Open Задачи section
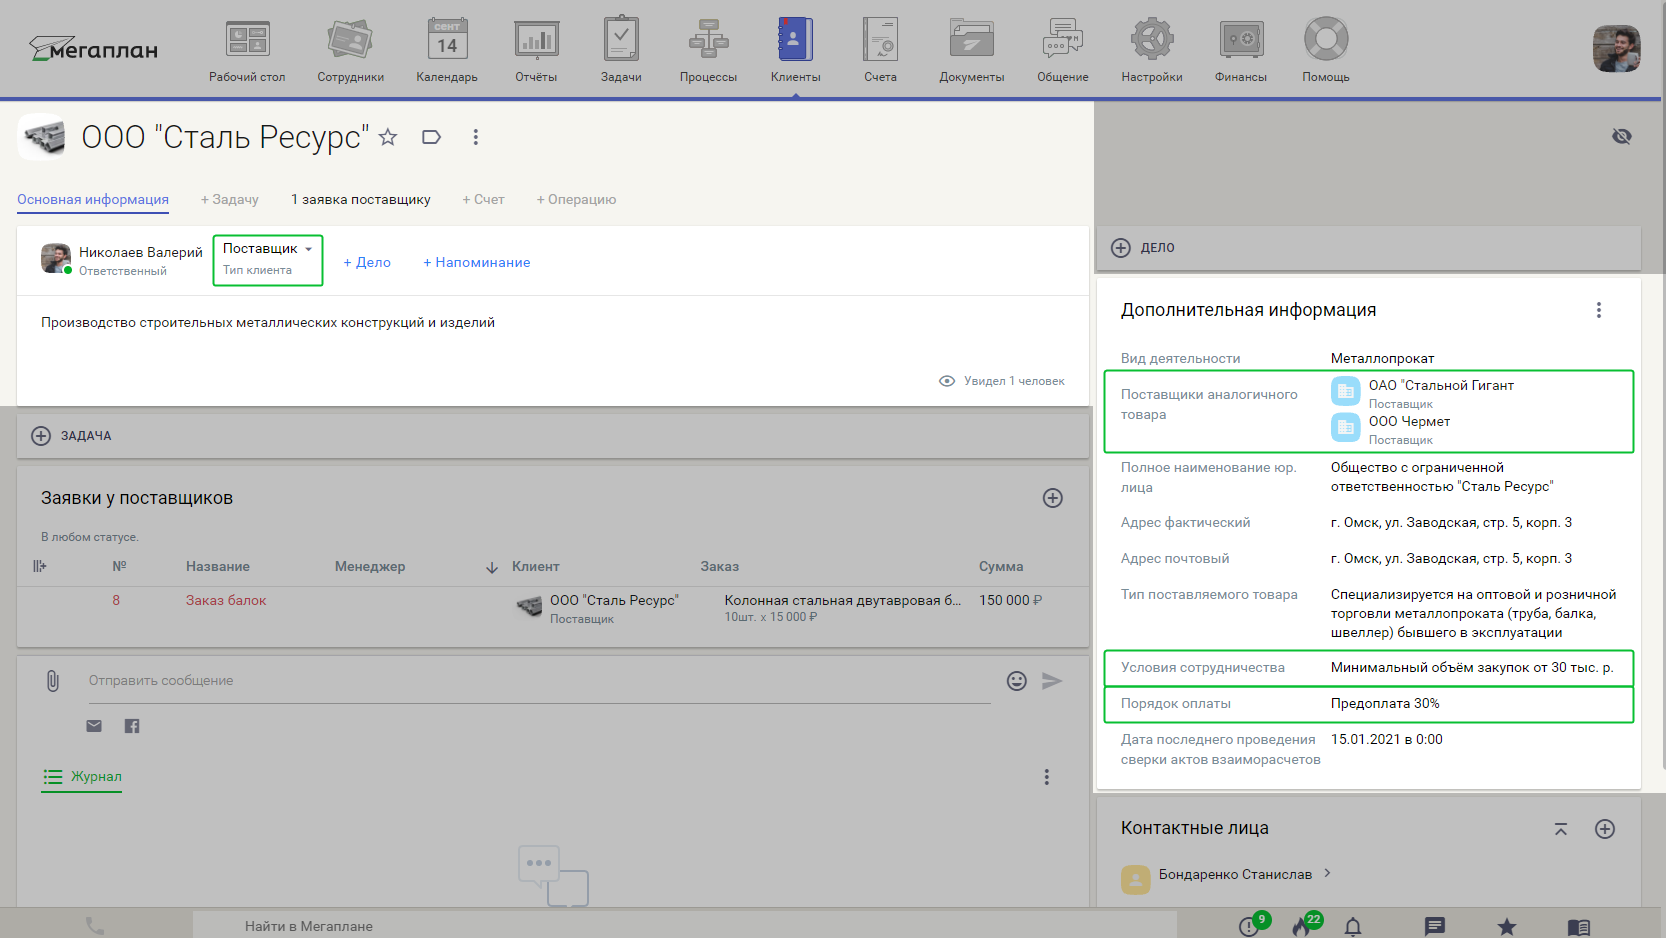Viewport: 1666px width, 938px height. tap(621, 50)
